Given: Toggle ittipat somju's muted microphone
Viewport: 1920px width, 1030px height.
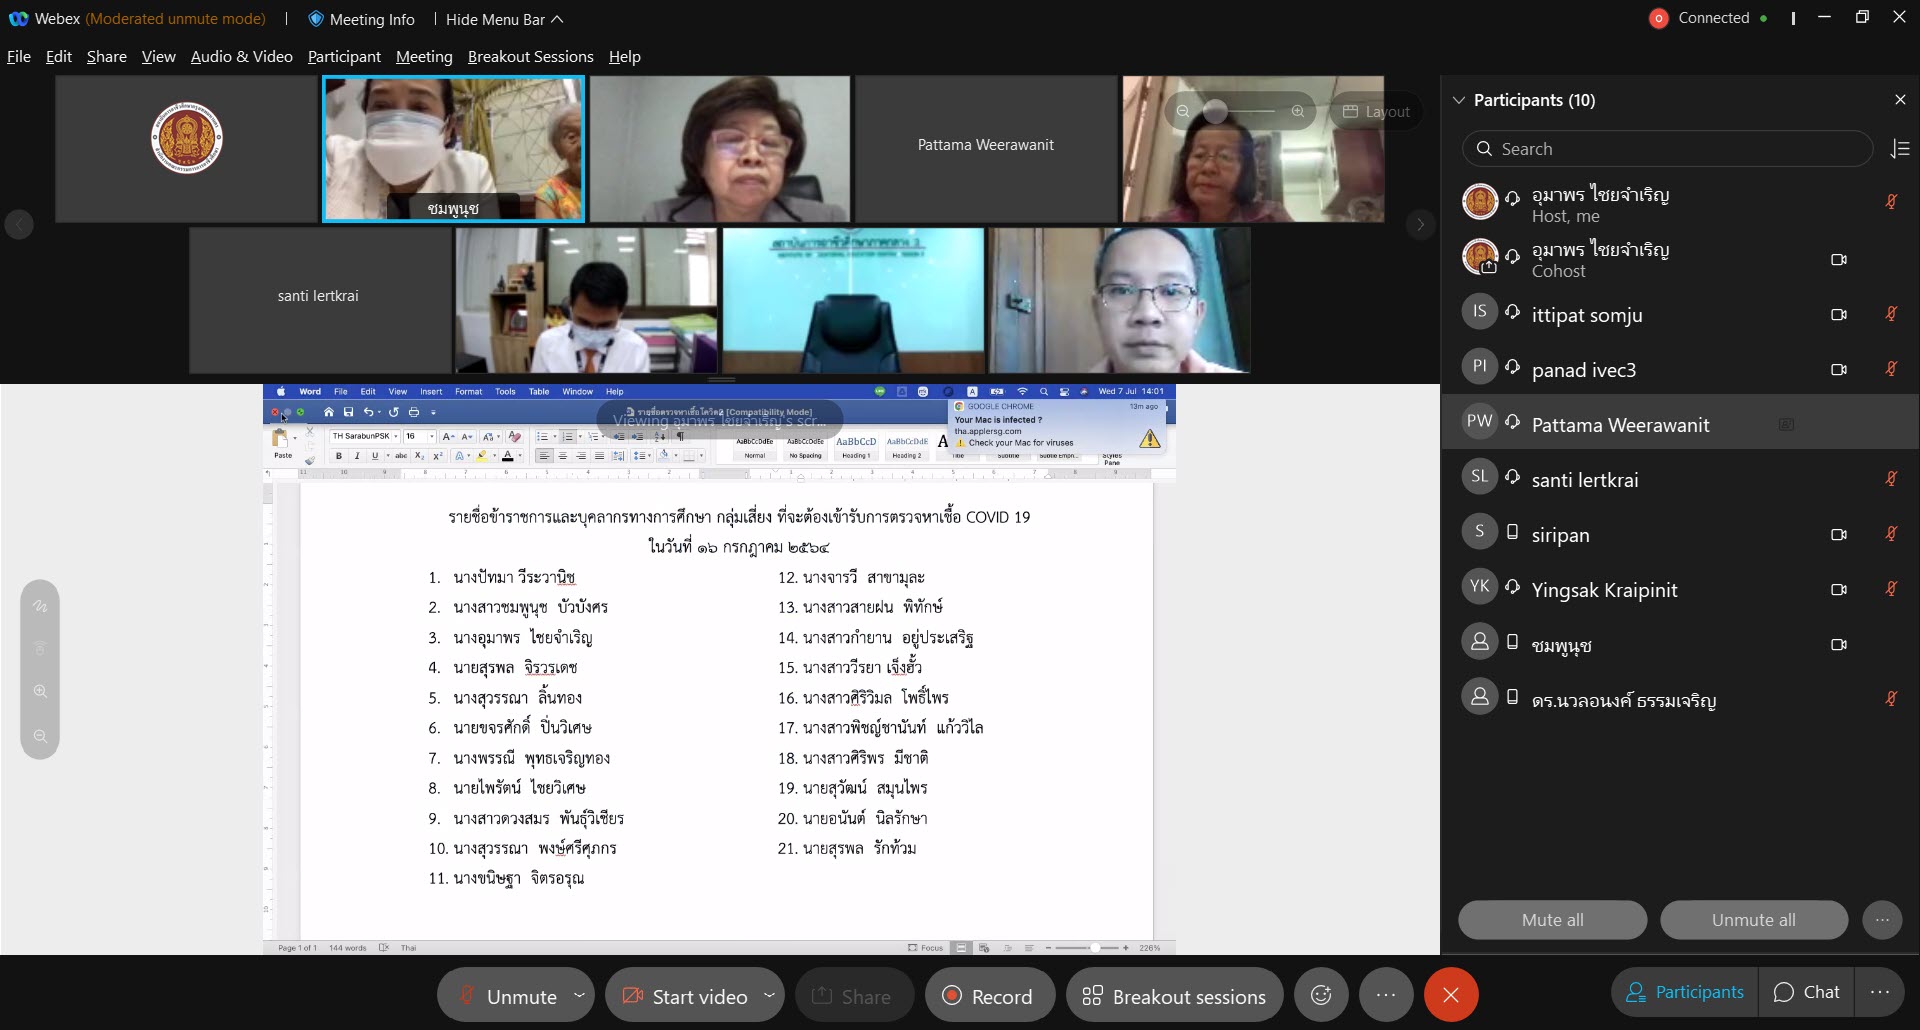Looking at the screenshot, I should click(x=1891, y=315).
